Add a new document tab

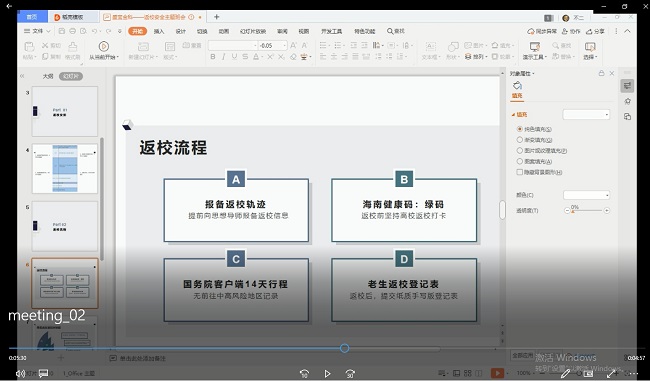coord(216,17)
